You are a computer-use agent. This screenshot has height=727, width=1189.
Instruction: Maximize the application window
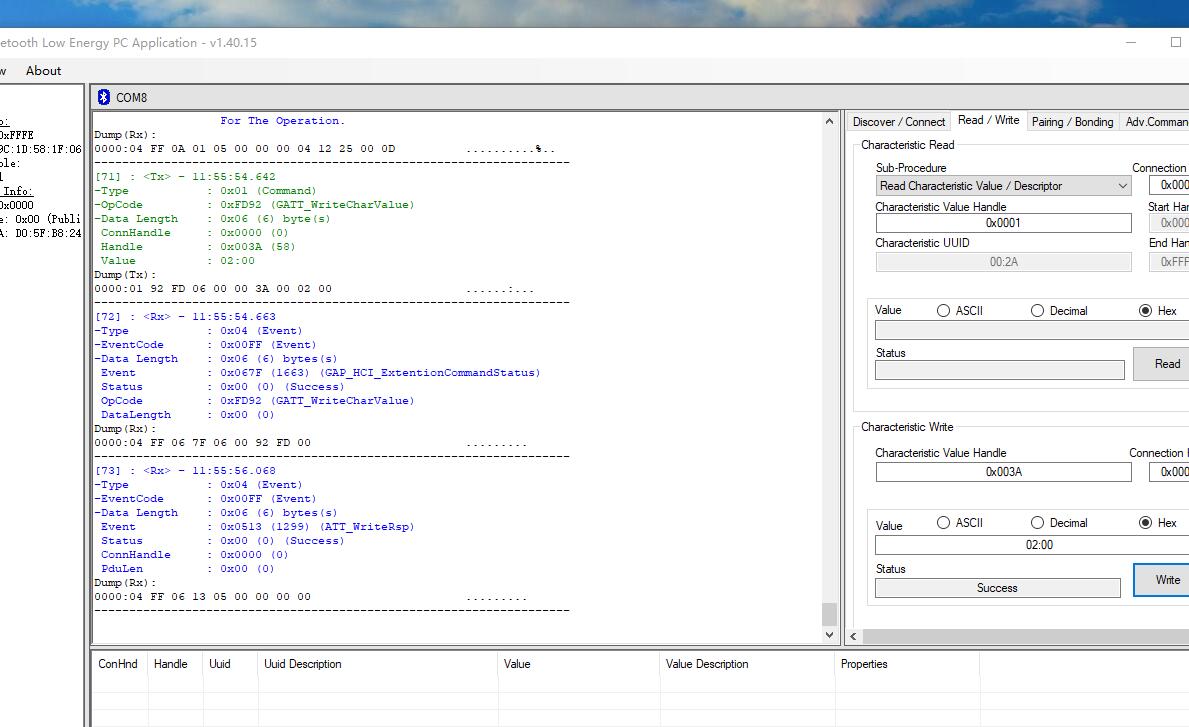coord(1175,43)
